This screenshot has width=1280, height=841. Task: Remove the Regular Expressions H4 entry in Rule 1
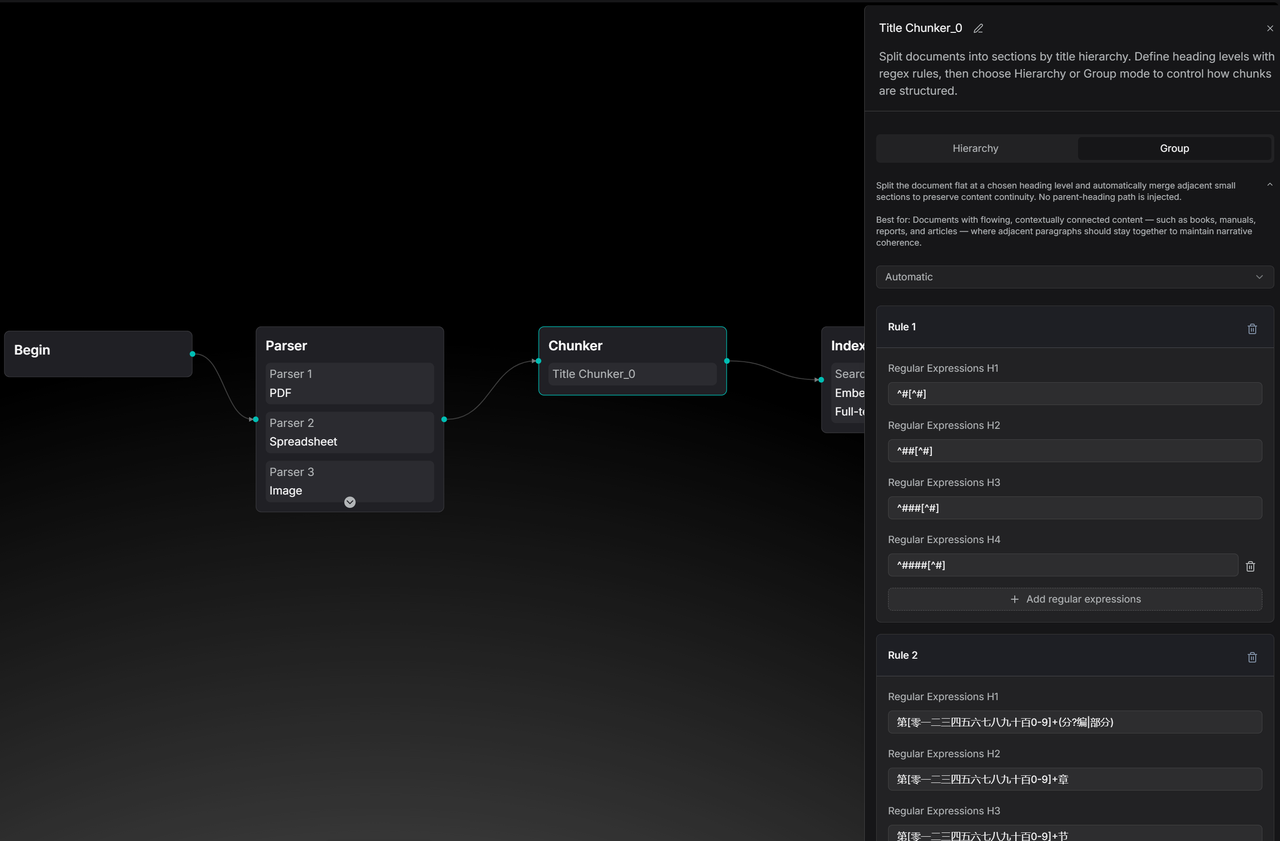[1250, 566]
